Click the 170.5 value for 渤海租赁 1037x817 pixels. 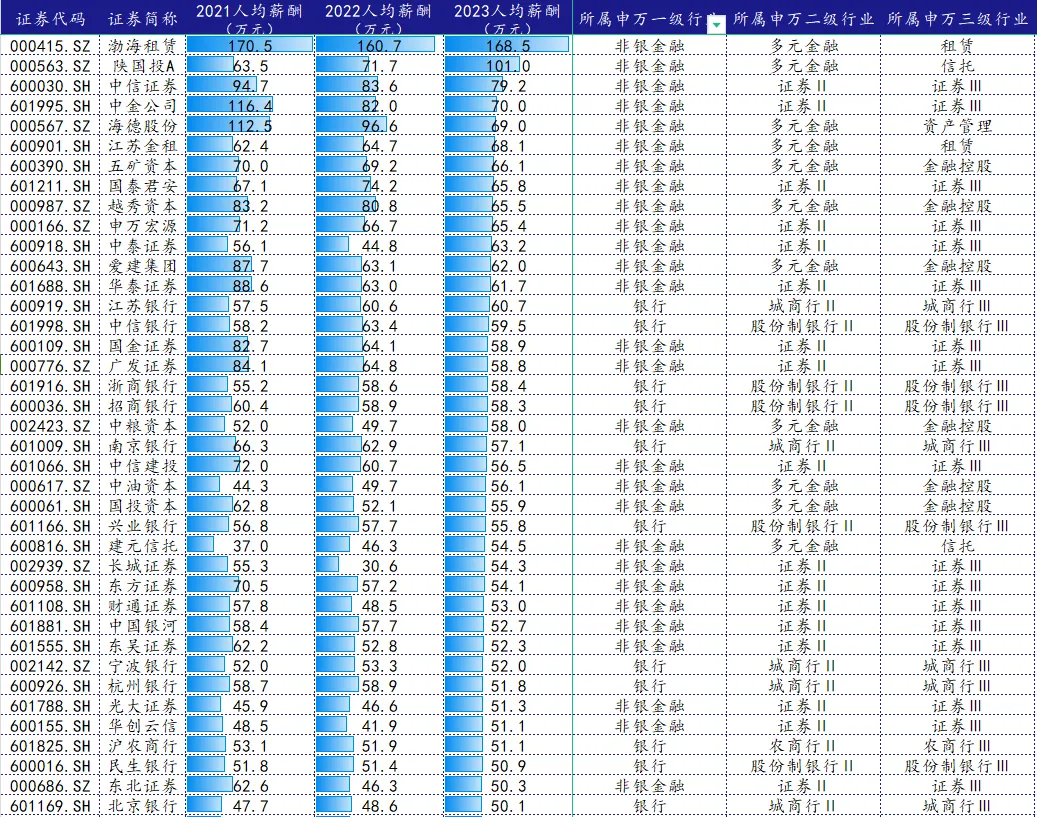pyautogui.click(x=249, y=46)
